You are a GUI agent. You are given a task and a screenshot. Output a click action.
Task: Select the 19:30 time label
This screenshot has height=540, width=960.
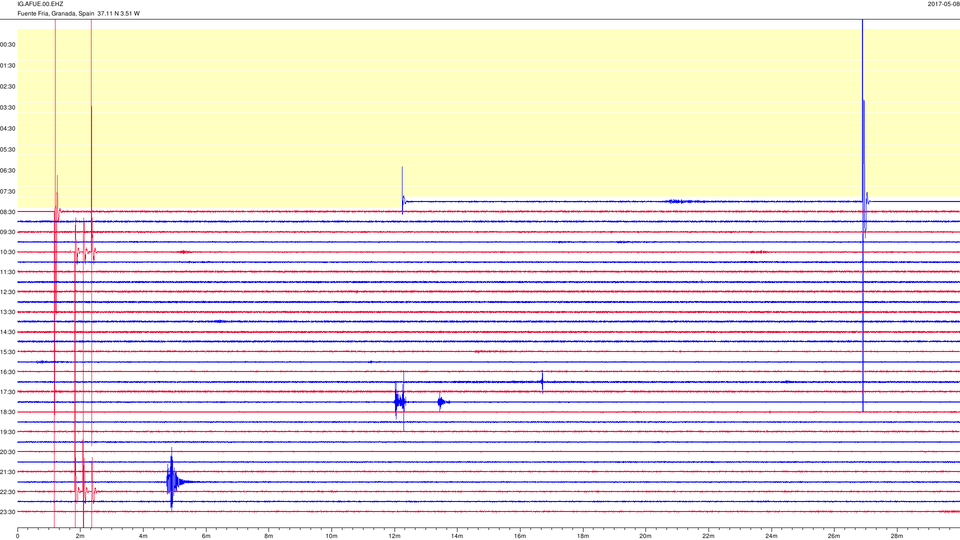pos(8,432)
